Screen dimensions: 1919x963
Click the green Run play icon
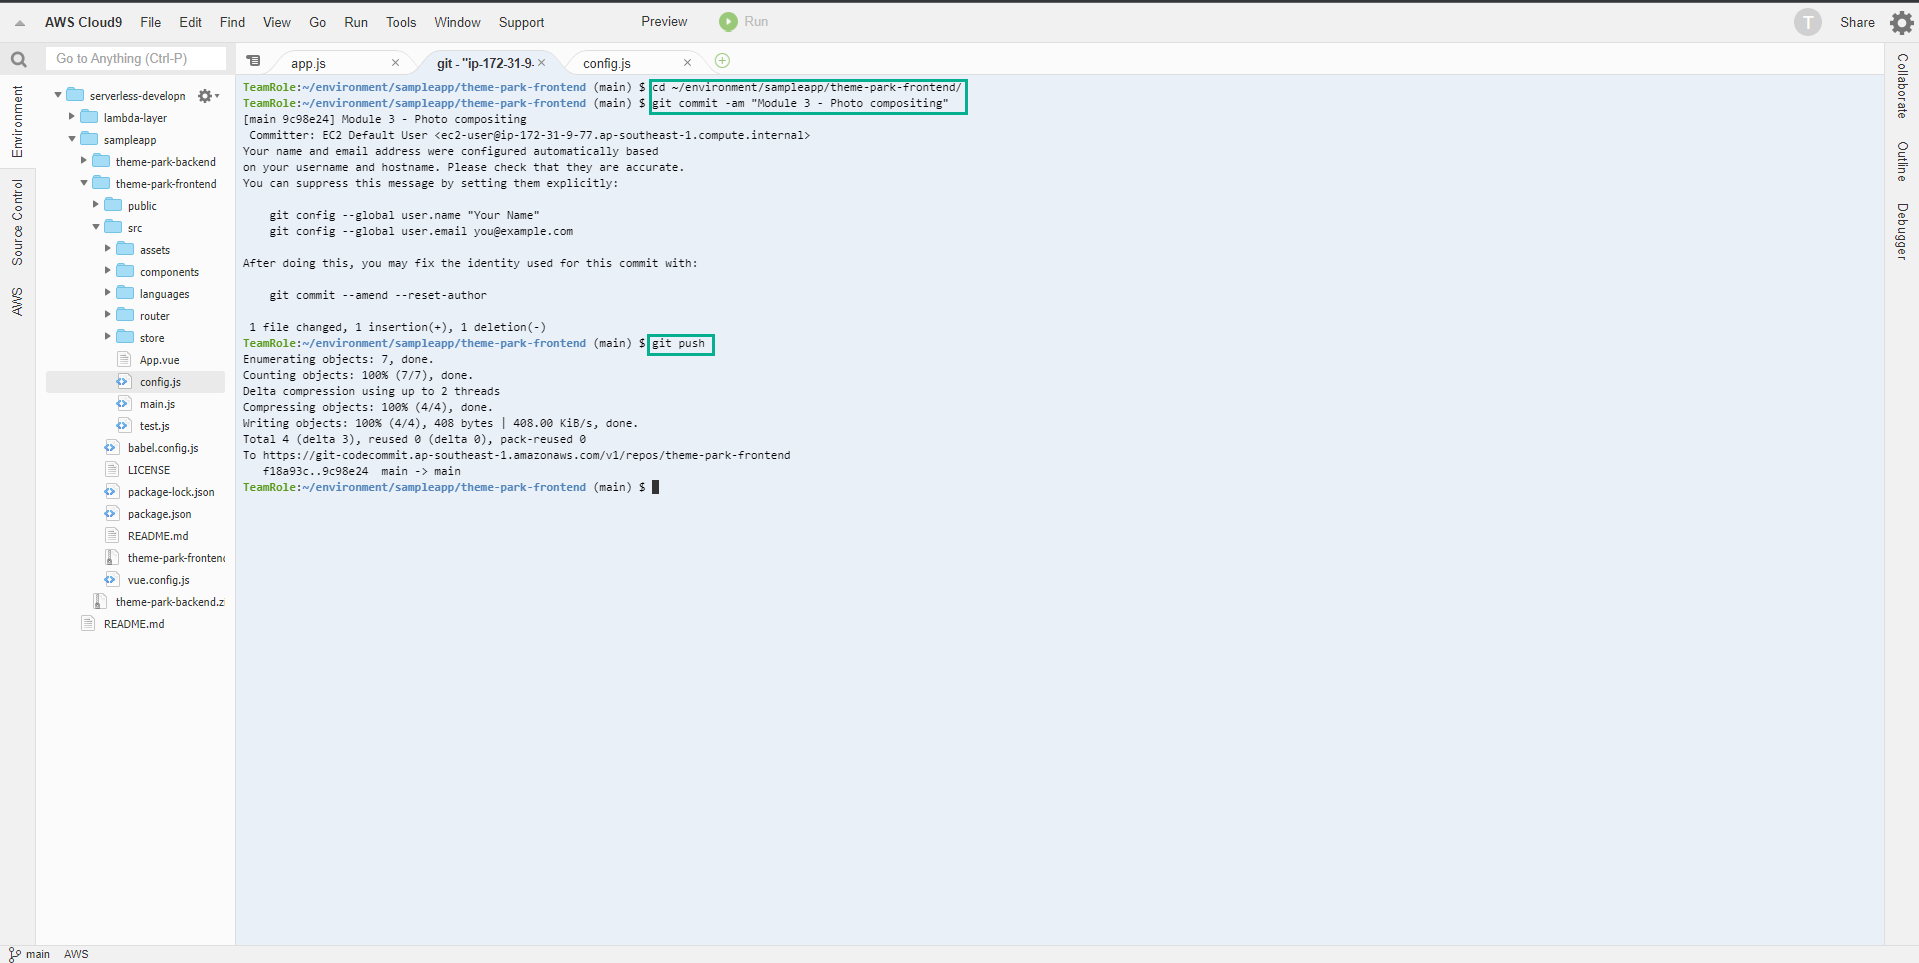tap(728, 22)
